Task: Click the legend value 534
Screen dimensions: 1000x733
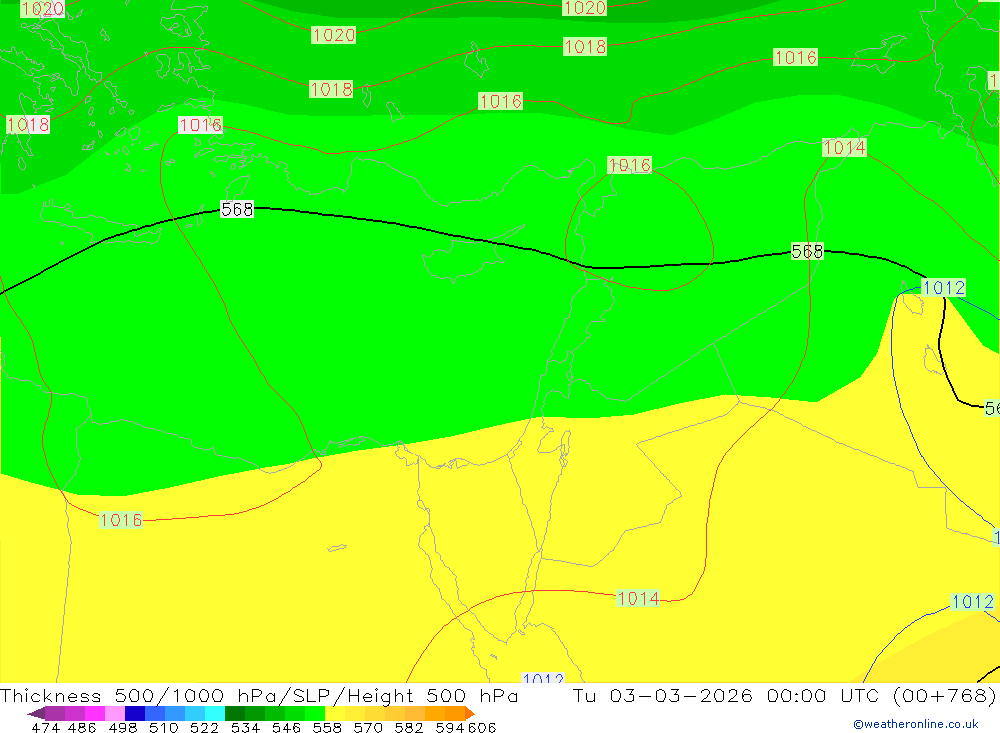Action: 245,727
